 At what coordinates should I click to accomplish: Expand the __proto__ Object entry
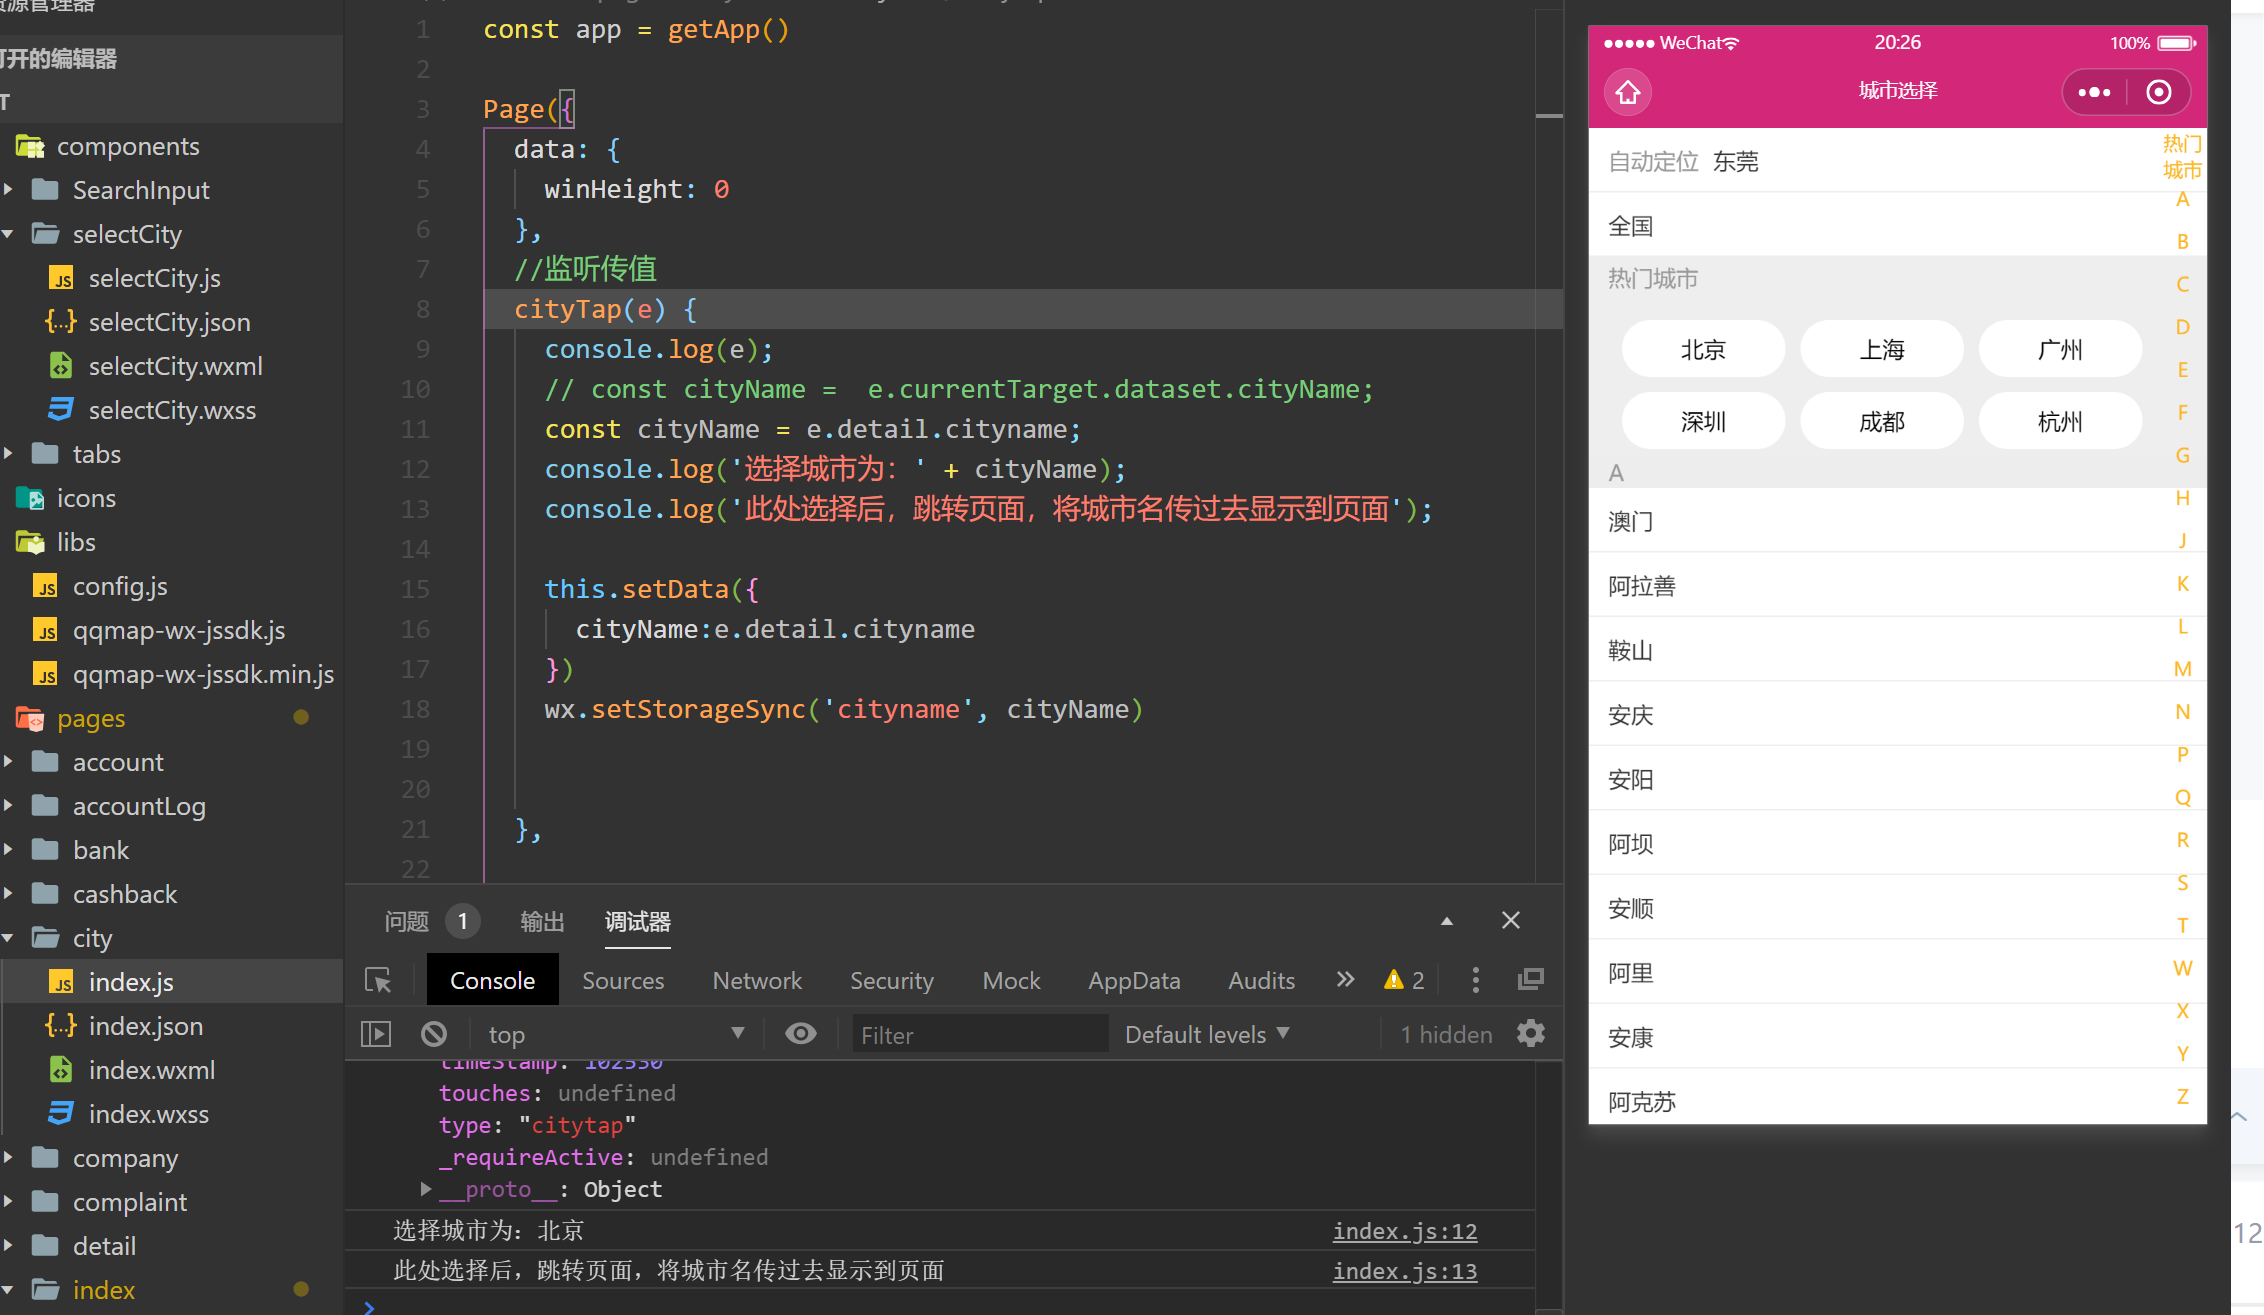(x=427, y=1189)
